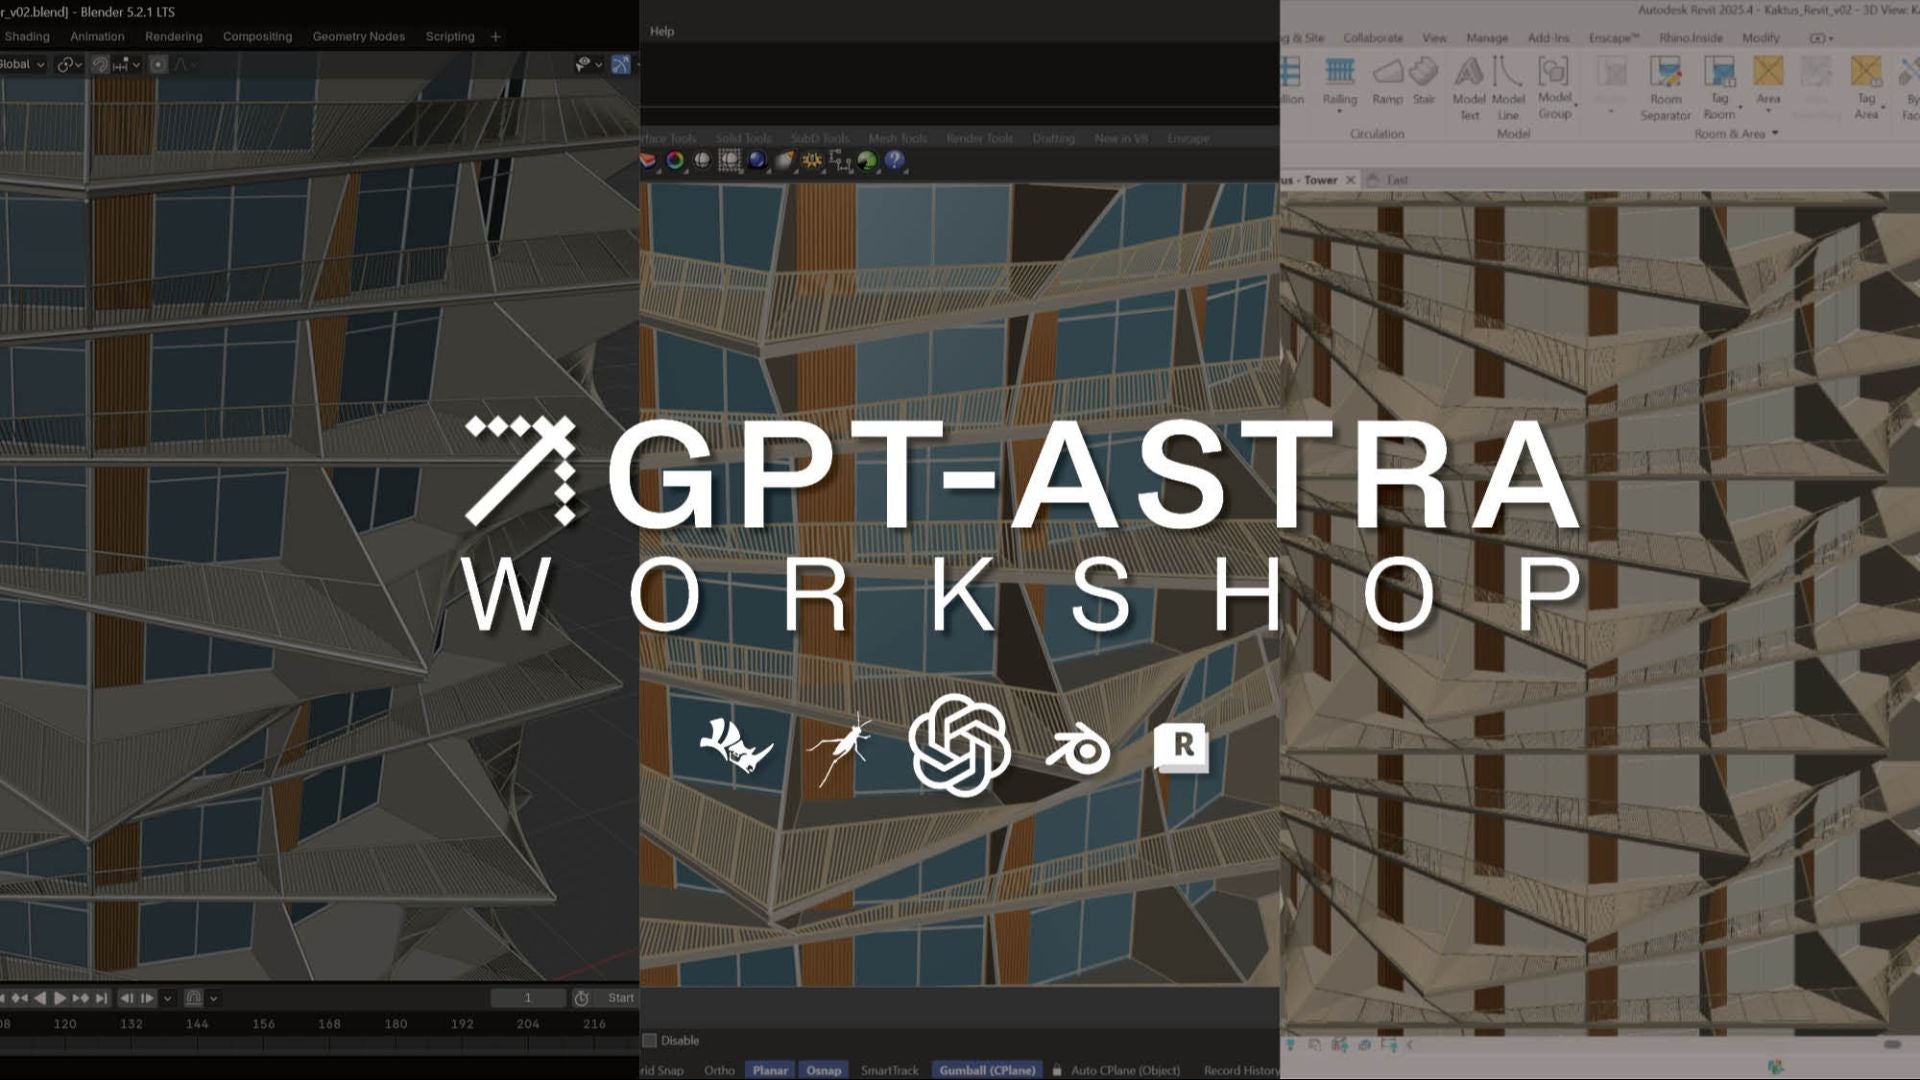
Task: Open Blender's proportional falloff curve dropdown
Action: (185, 64)
